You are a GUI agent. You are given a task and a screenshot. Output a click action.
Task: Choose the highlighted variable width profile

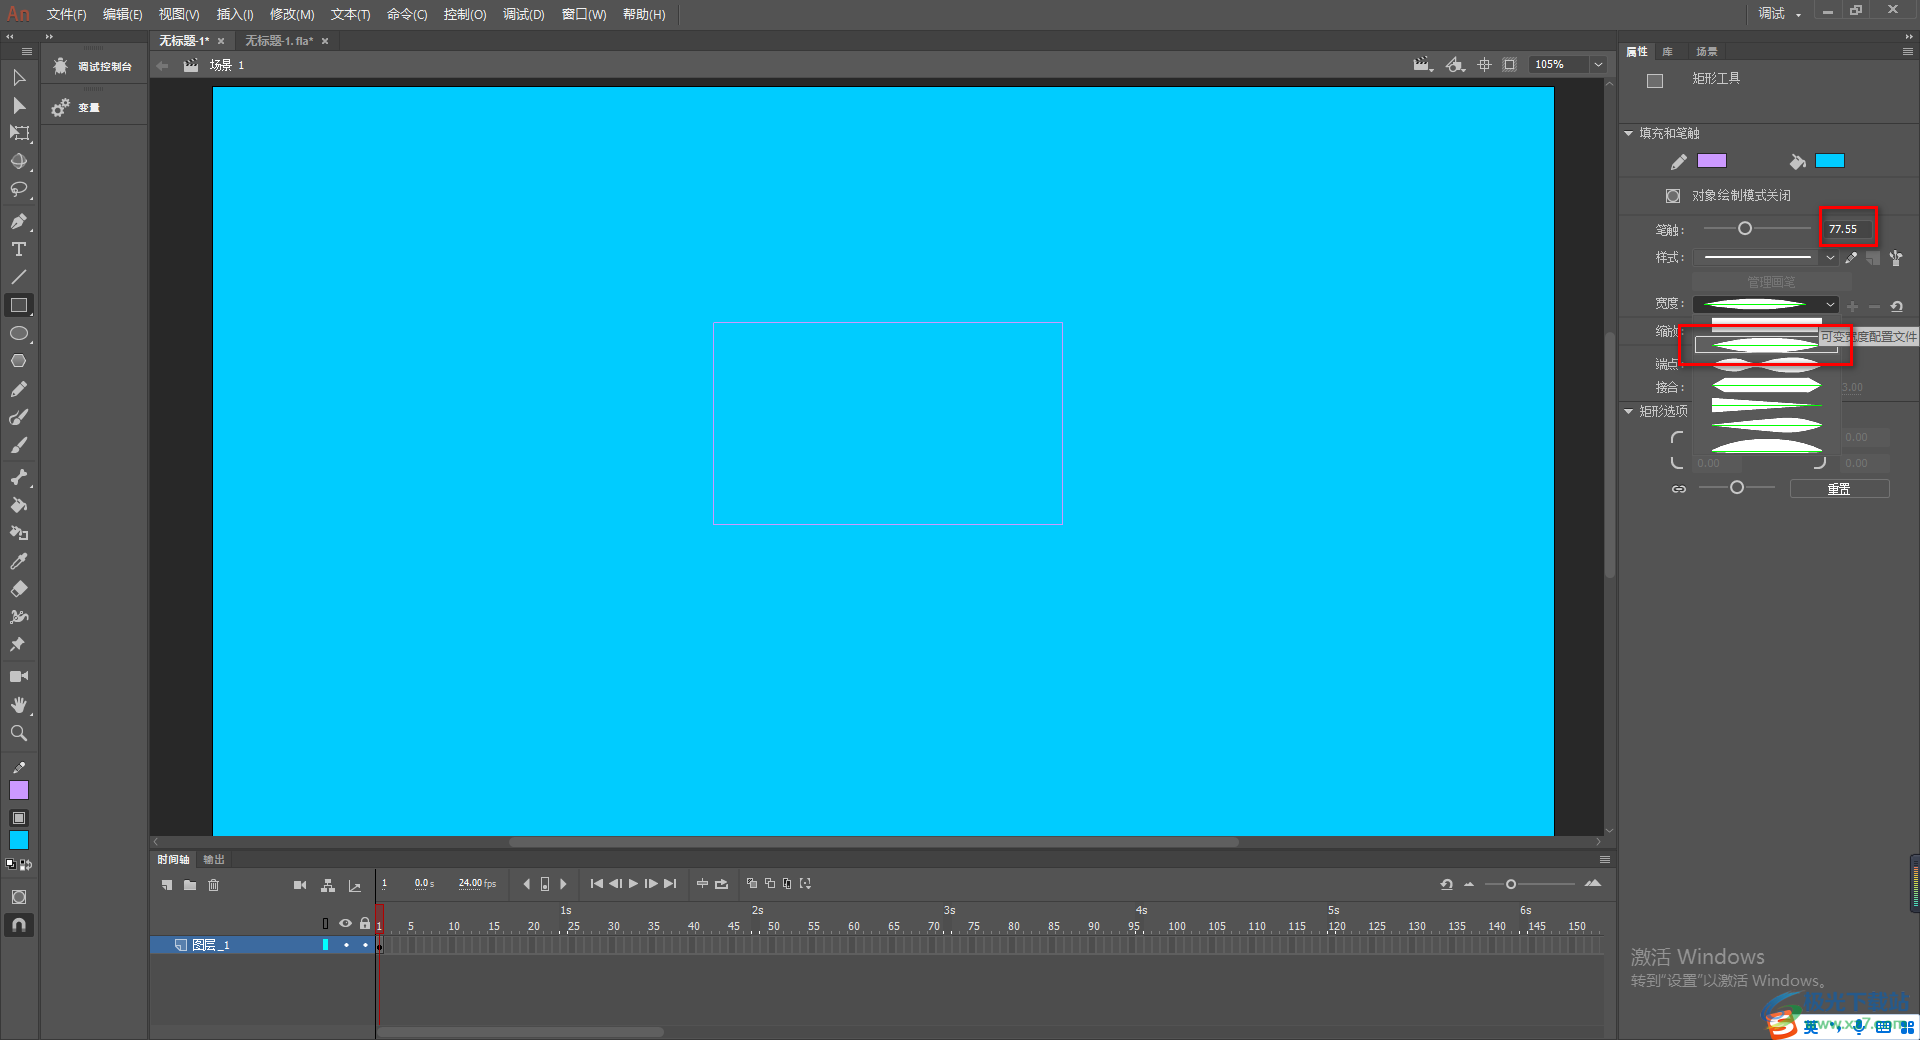tap(1766, 346)
